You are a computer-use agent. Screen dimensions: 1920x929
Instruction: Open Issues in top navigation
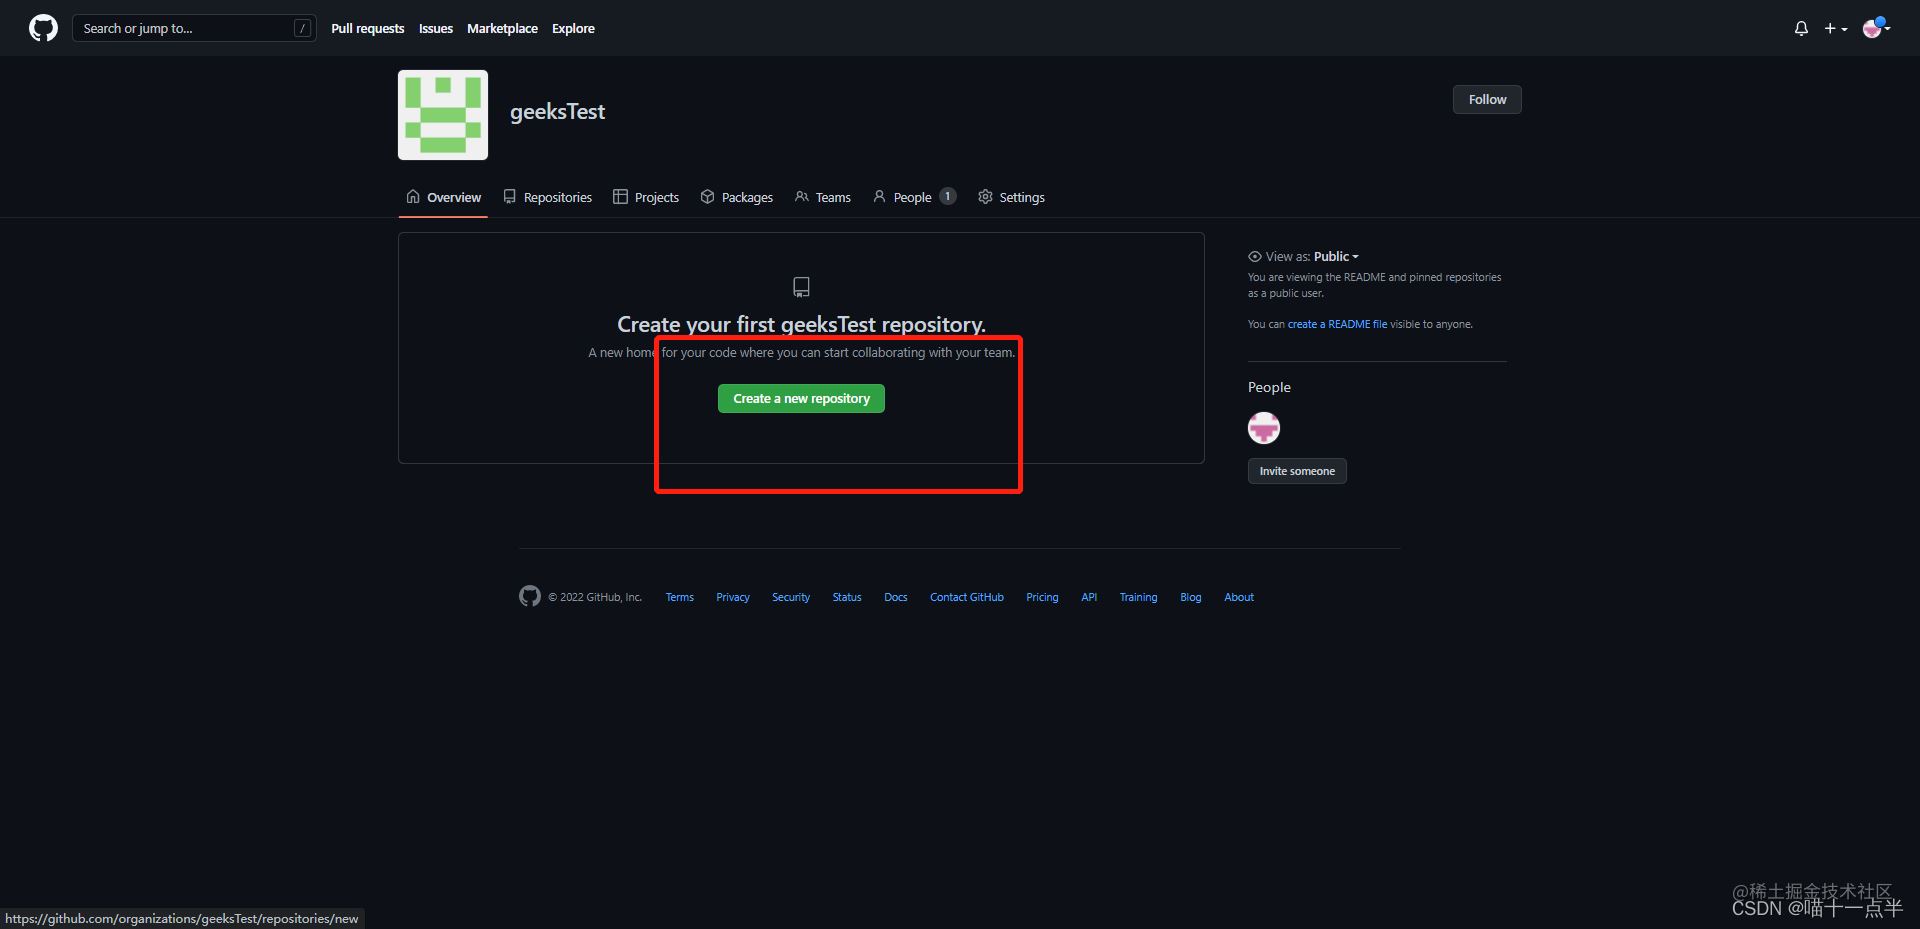point(436,29)
